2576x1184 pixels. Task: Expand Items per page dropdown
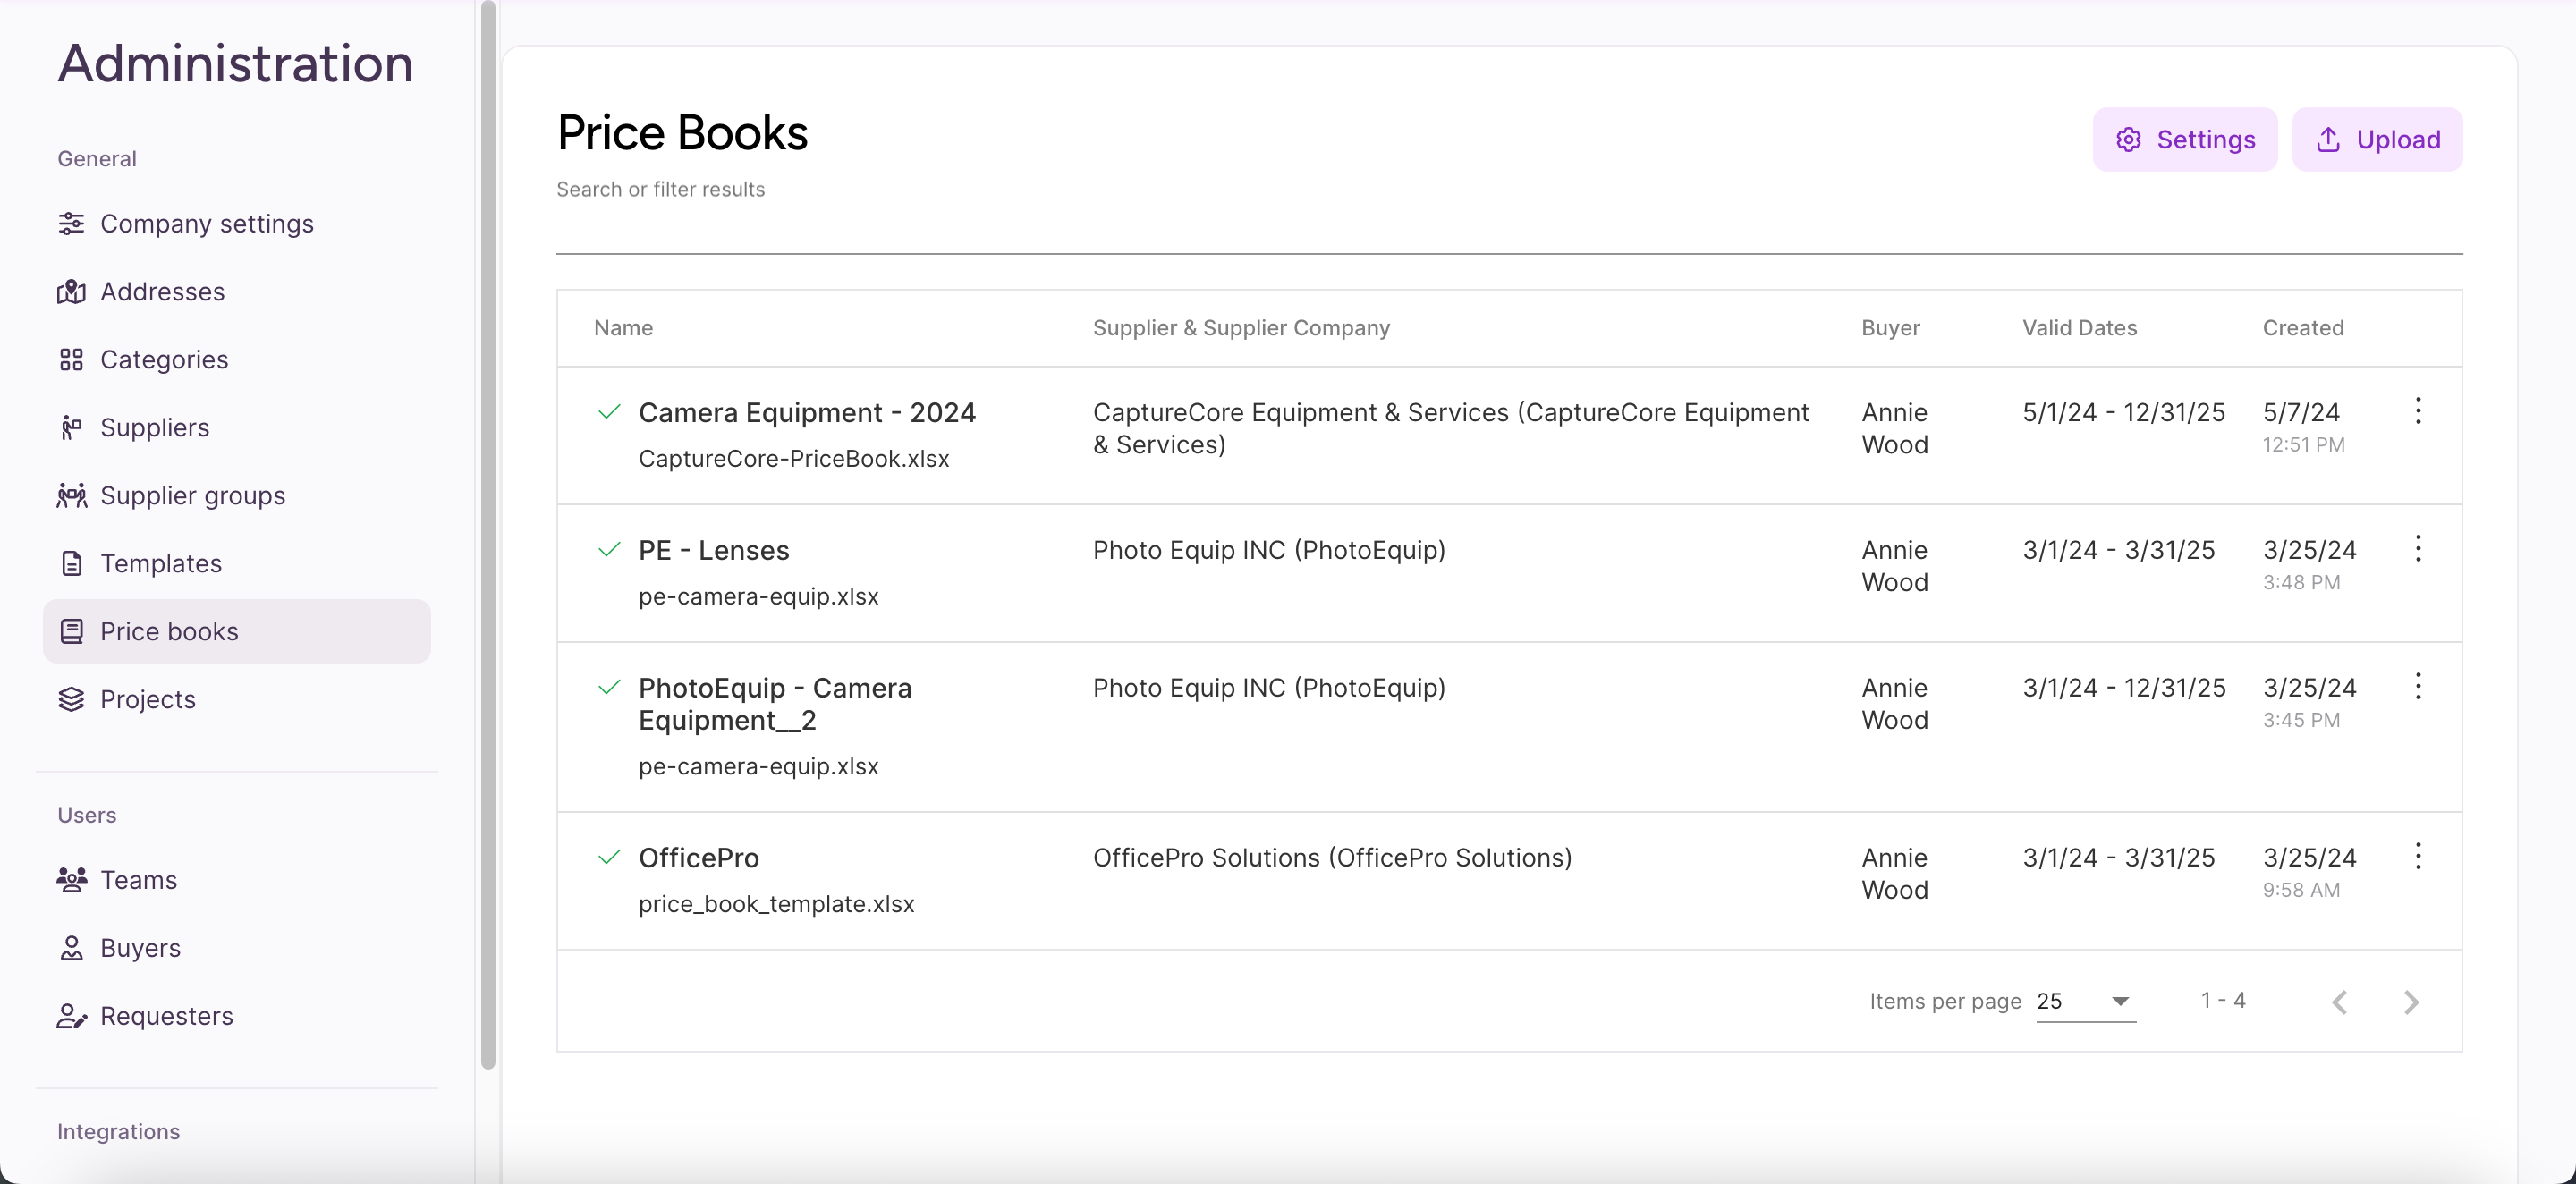coord(2086,1001)
